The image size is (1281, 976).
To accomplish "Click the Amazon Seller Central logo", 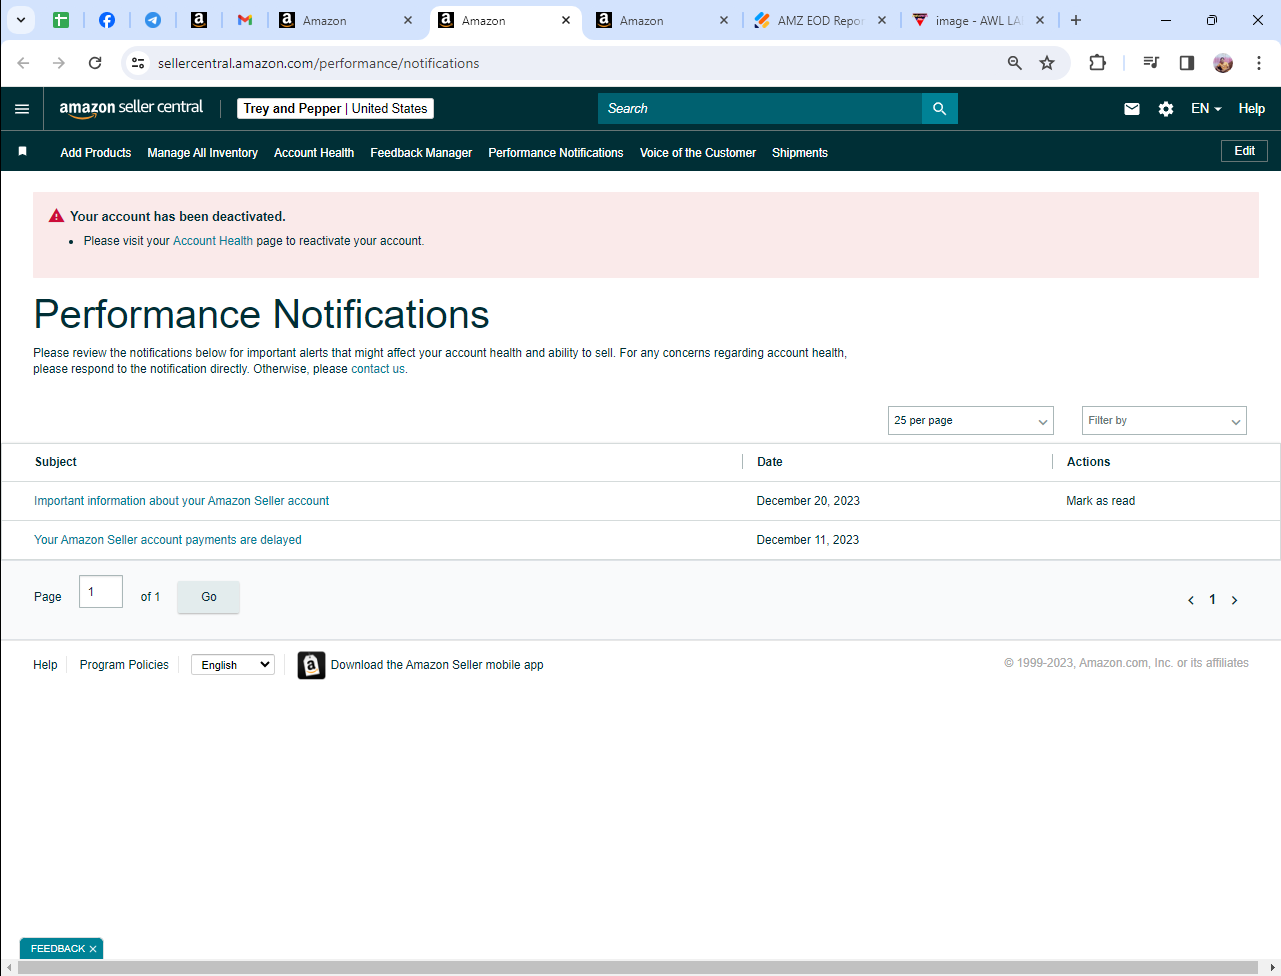I will tap(131, 108).
